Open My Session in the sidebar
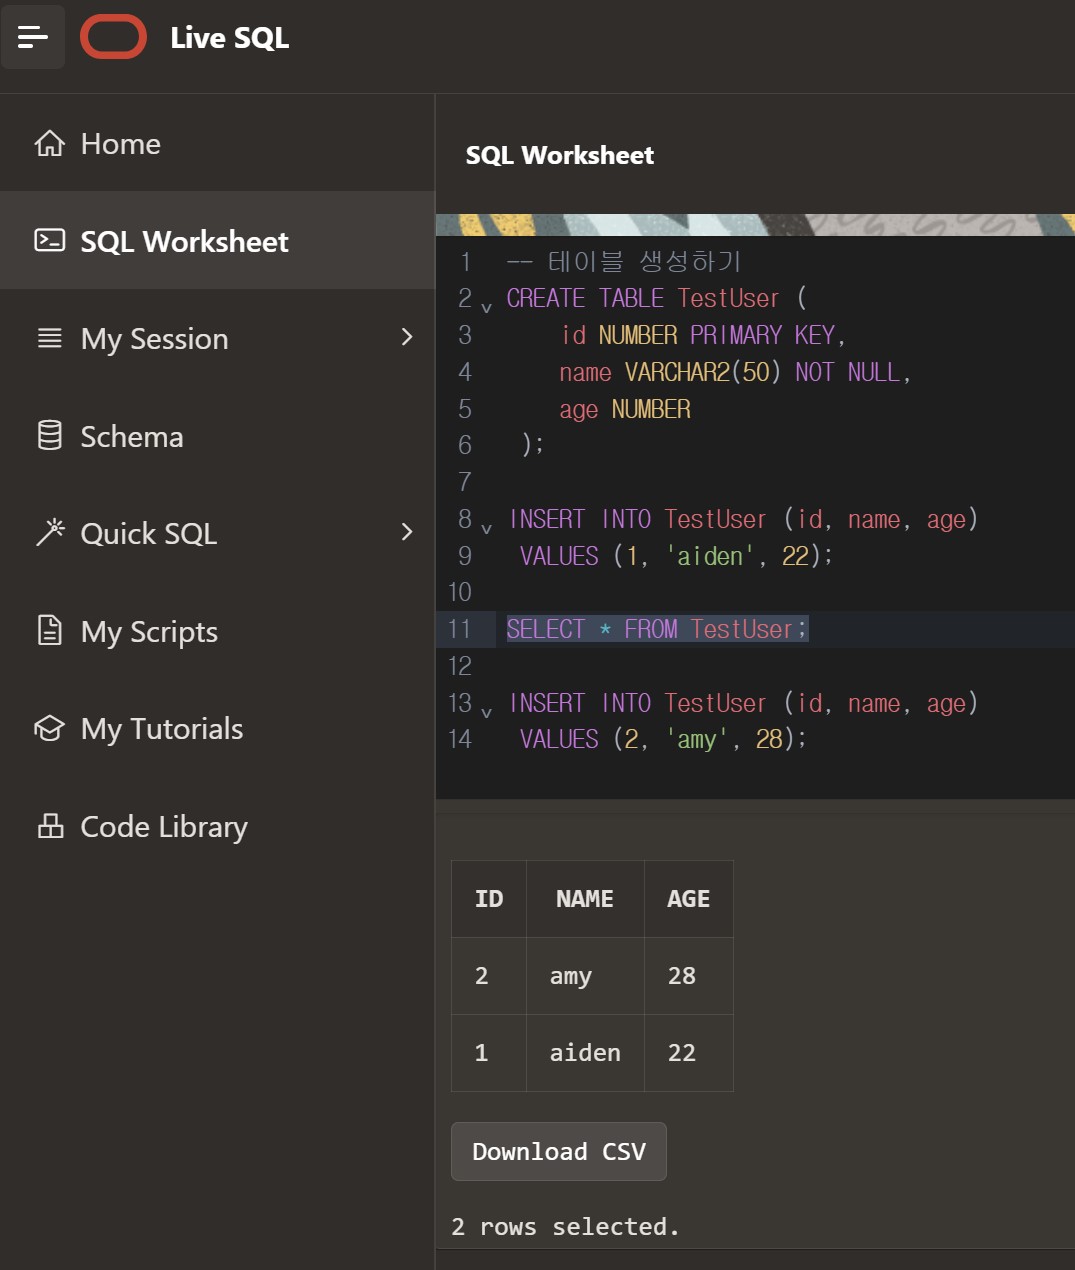 [217, 338]
